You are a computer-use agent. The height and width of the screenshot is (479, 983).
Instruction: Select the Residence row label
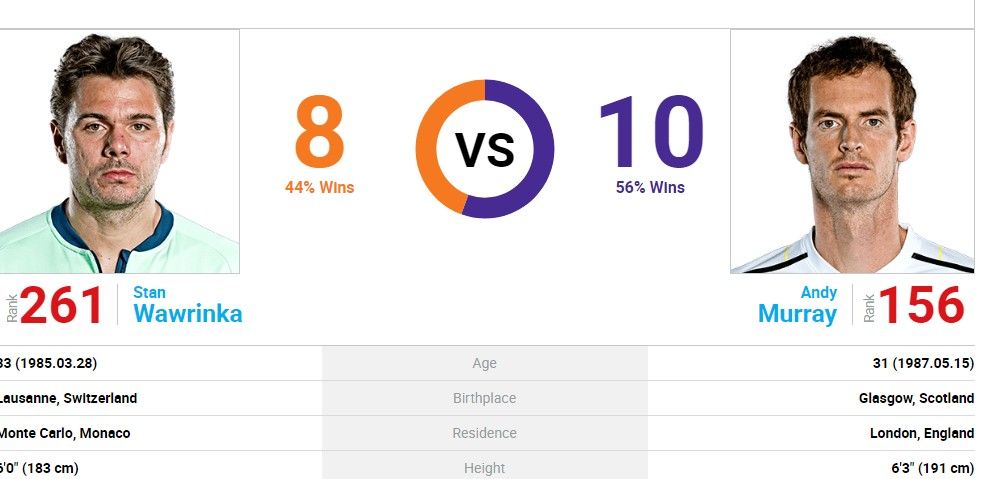(485, 433)
